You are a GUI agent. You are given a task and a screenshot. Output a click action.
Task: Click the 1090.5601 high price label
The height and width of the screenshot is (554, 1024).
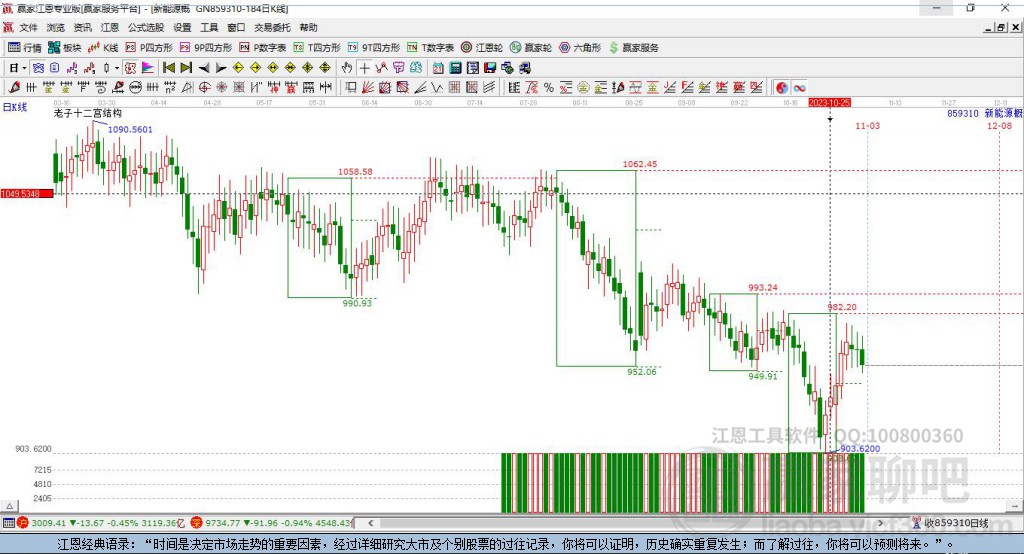click(x=130, y=129)
